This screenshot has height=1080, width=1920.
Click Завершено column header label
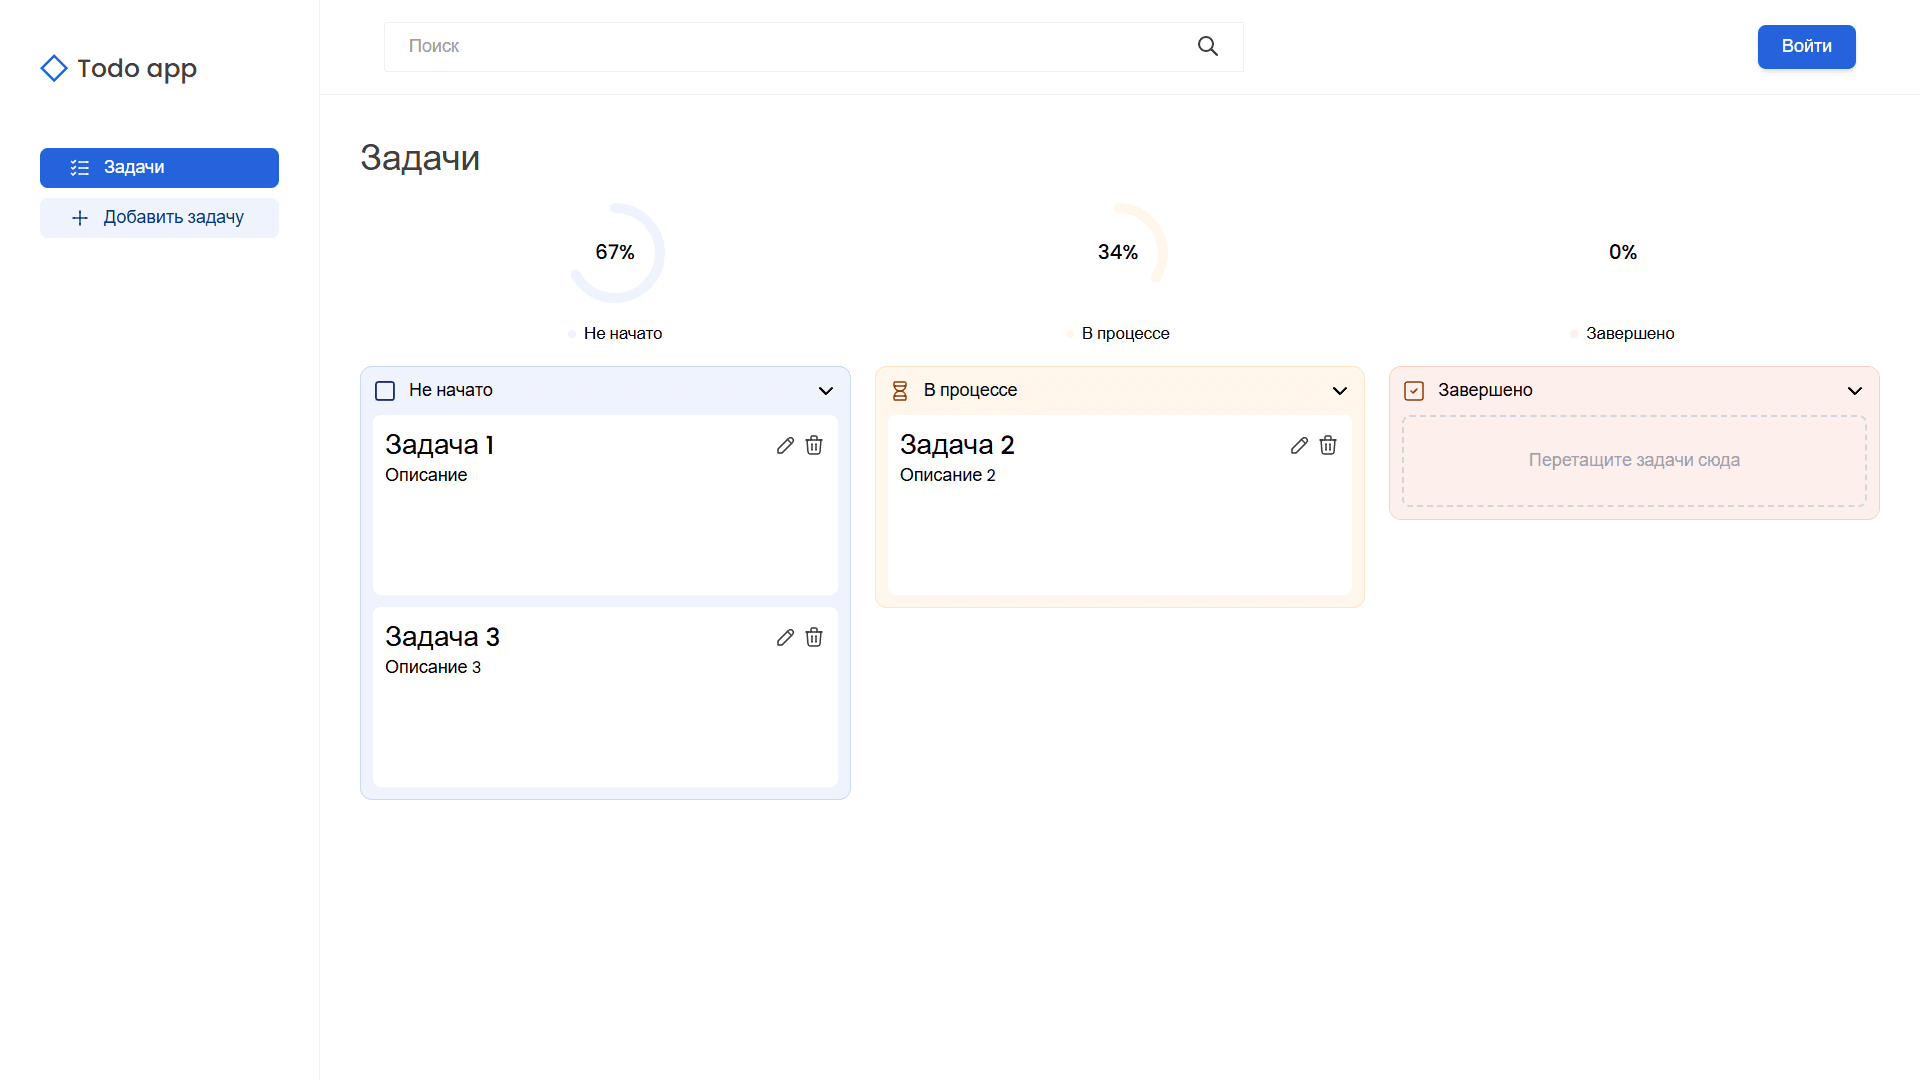coord(1485,390)
